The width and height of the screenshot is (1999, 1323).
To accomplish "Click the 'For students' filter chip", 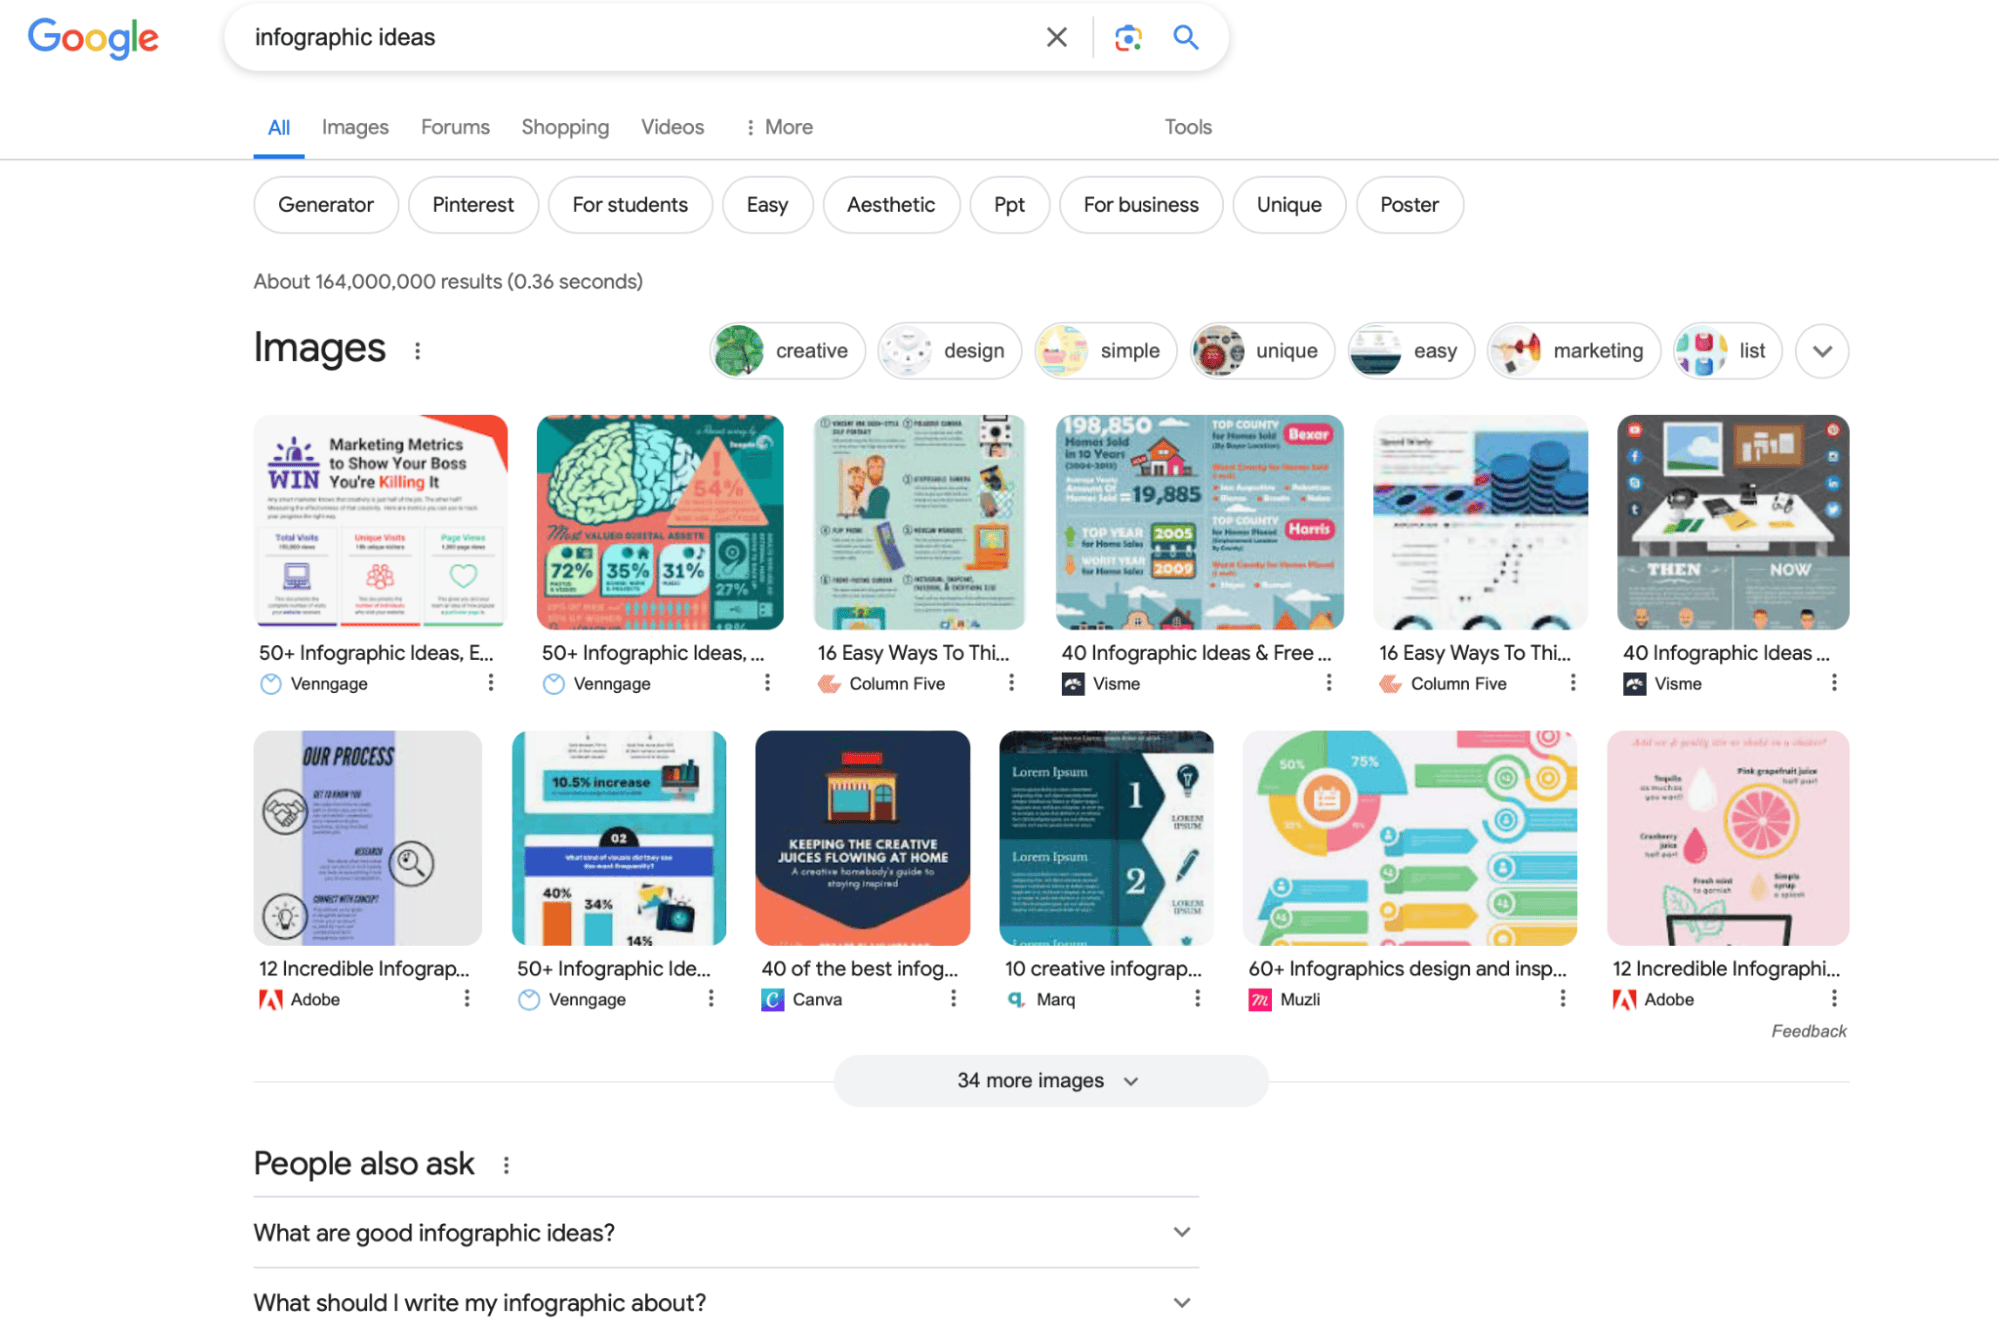I will coord(630,204).
